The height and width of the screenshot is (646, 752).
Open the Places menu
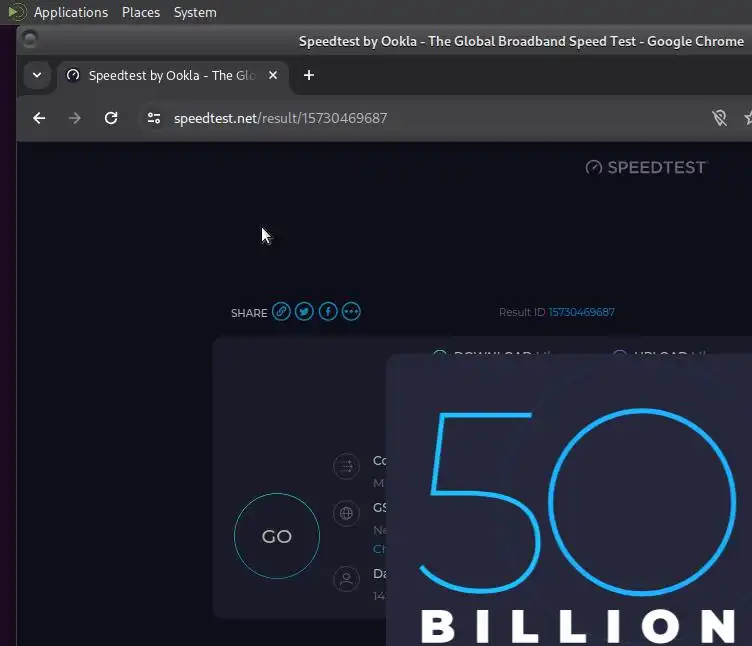141,12
